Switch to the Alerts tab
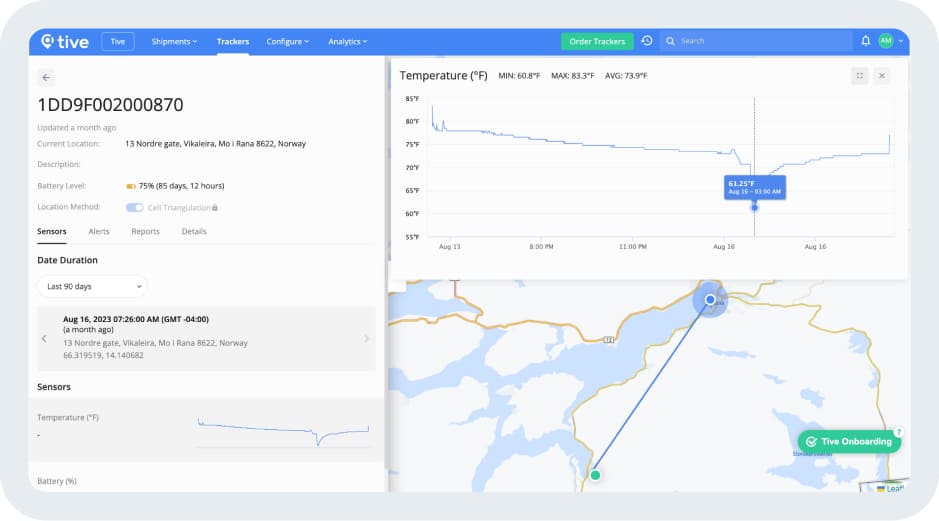The height and width of the screenshot is (521, 939). [x=99, y=231]
